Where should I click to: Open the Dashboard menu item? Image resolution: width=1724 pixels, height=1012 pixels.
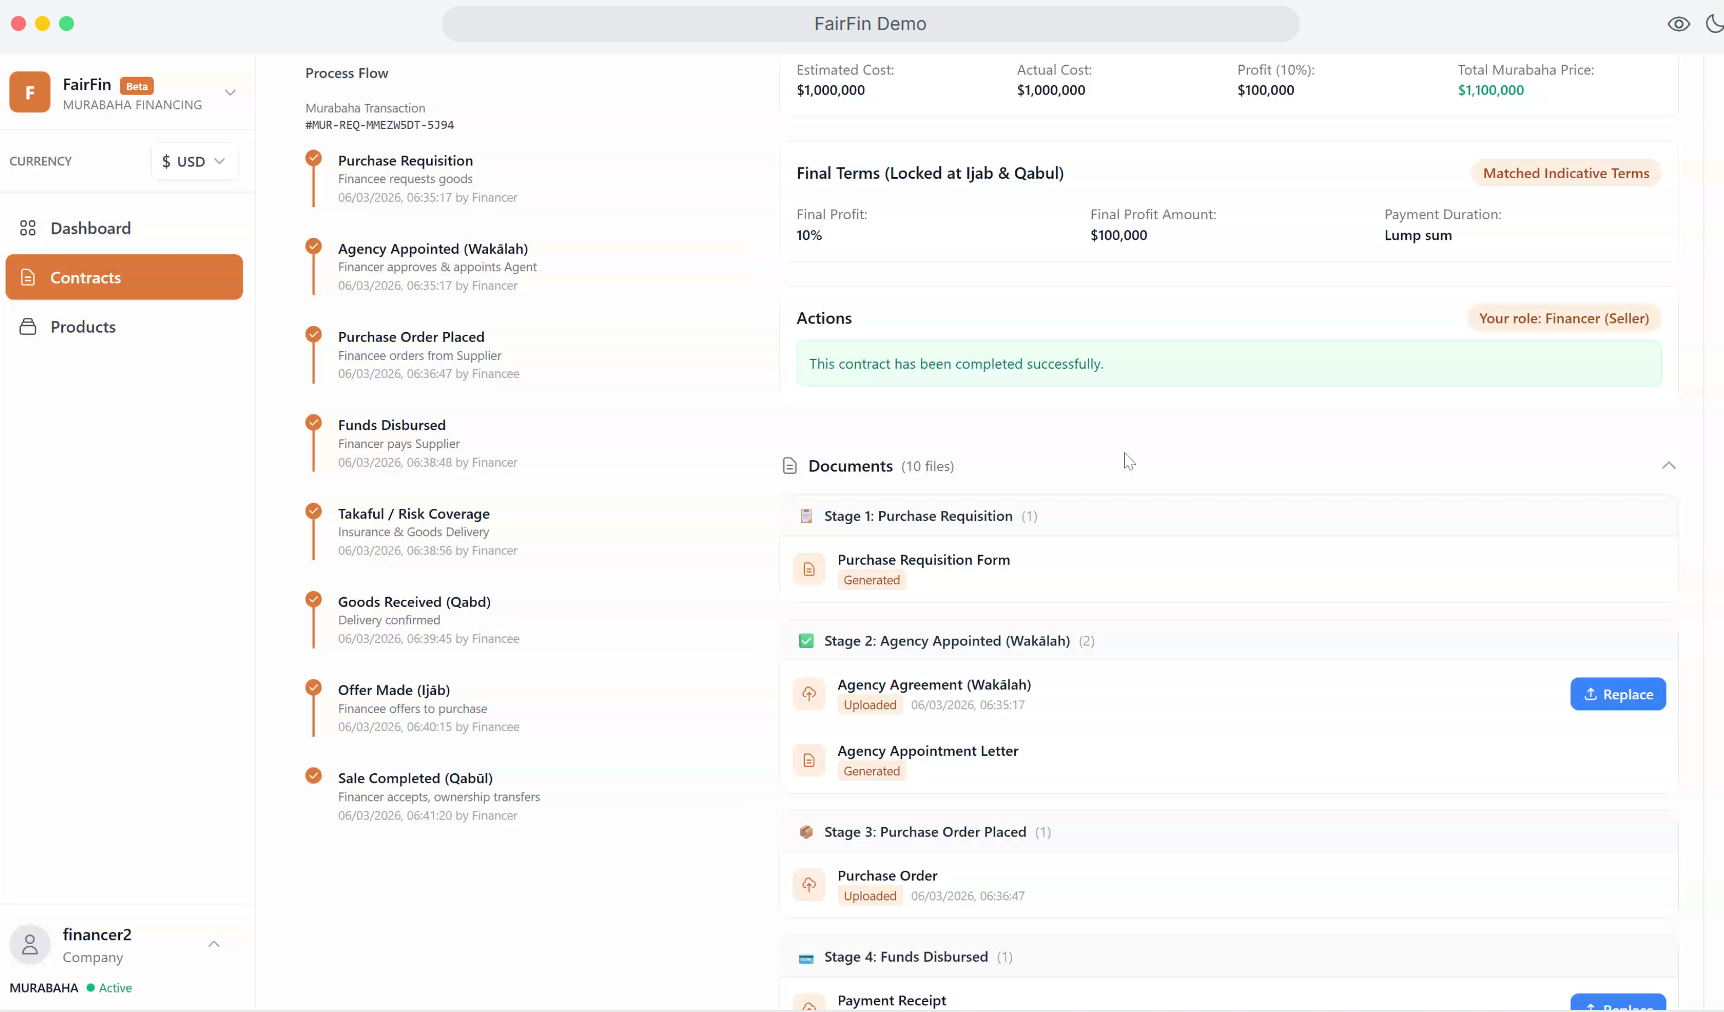coord(90,228)
